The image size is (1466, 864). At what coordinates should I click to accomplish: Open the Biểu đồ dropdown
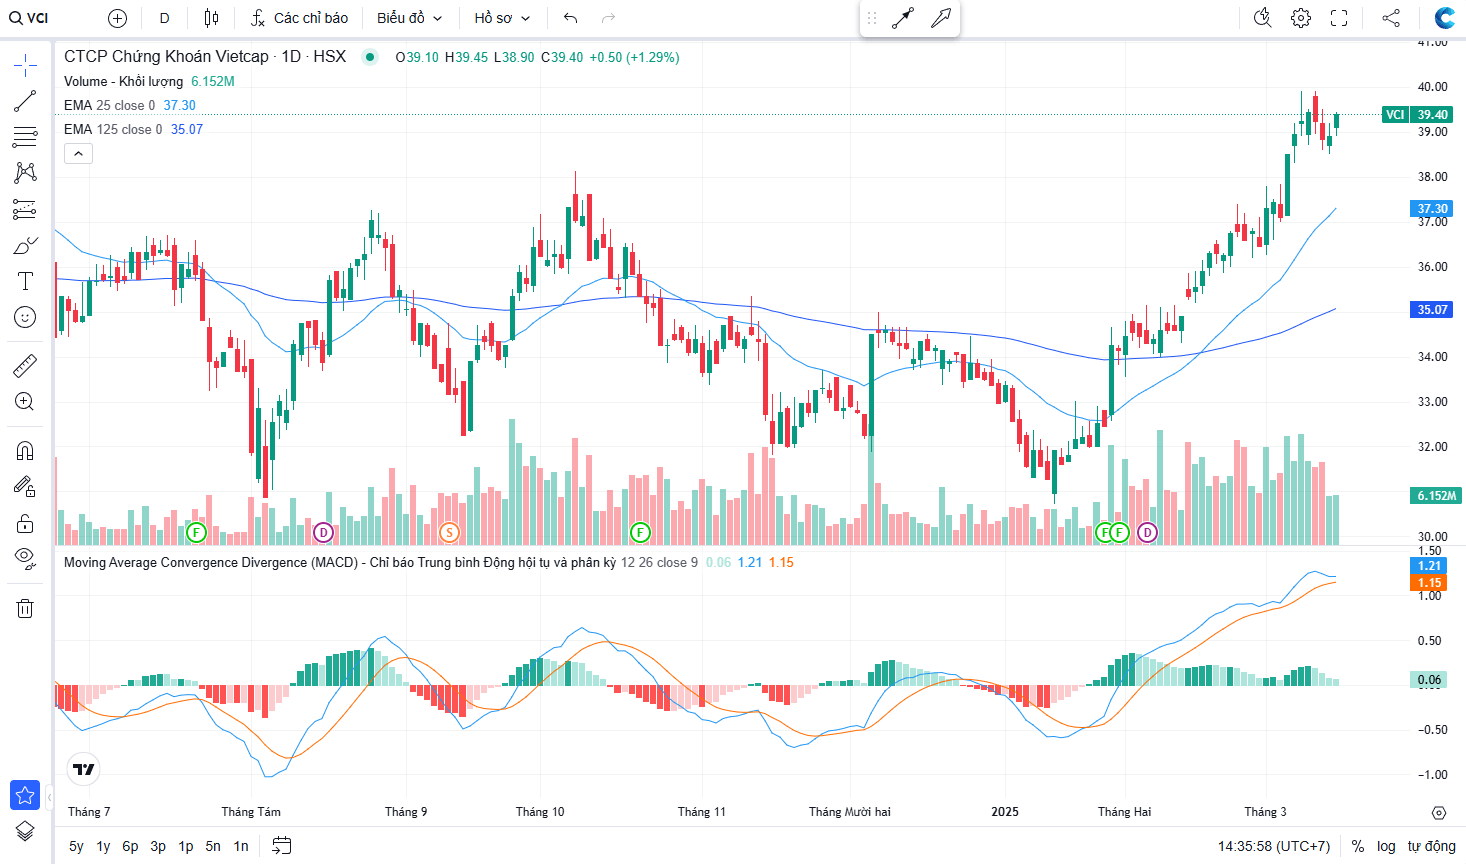[x=409, y=18]
